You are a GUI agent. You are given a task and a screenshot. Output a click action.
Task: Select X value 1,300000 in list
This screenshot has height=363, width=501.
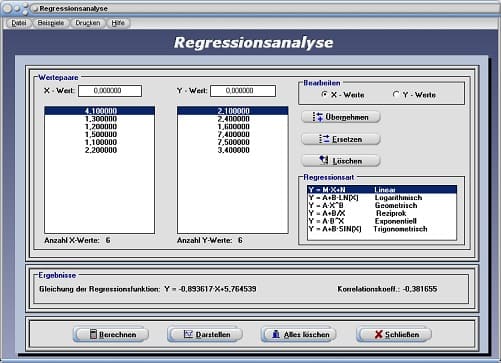pos(100,119)
